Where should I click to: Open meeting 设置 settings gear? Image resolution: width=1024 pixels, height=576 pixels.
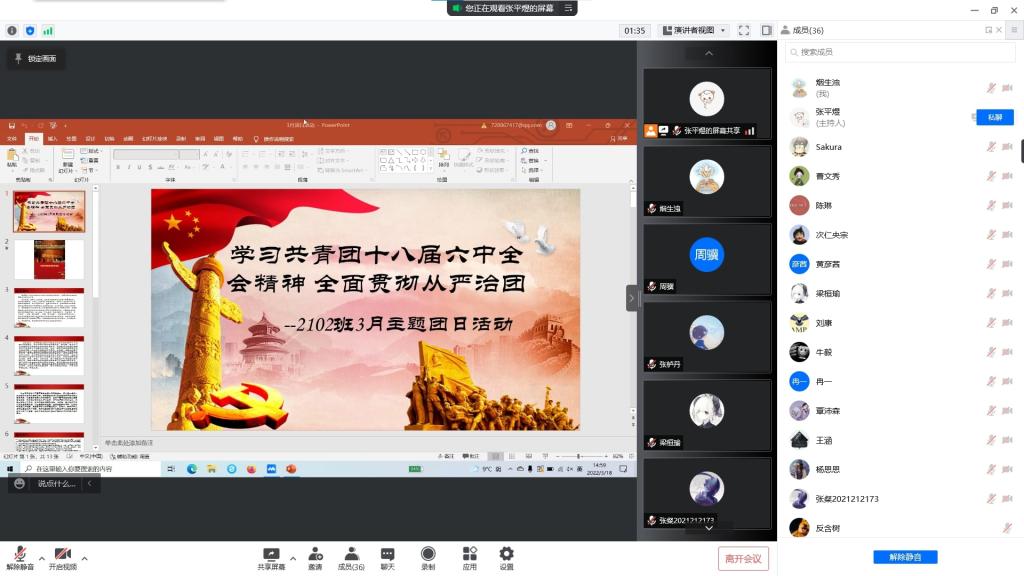coord(506,558)
